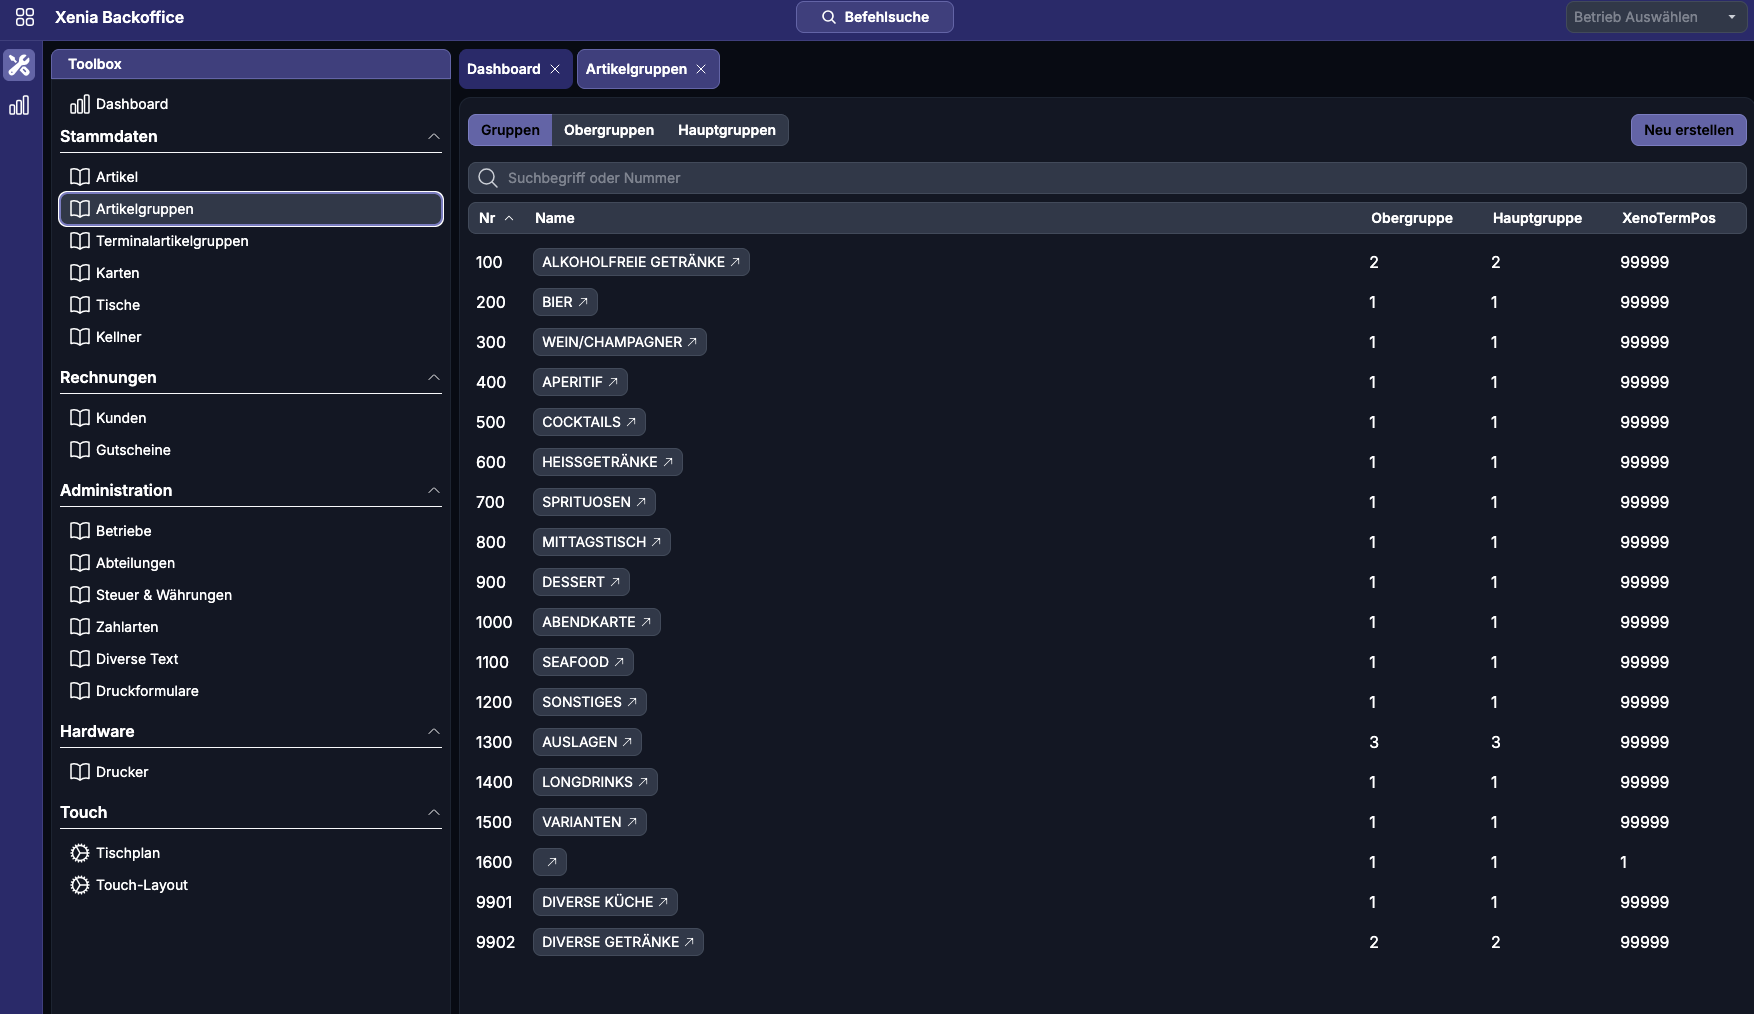Open the Befehlsuche command search
The width and height of the screenshot is (1754, 1014).
click(x=874, y=17)
